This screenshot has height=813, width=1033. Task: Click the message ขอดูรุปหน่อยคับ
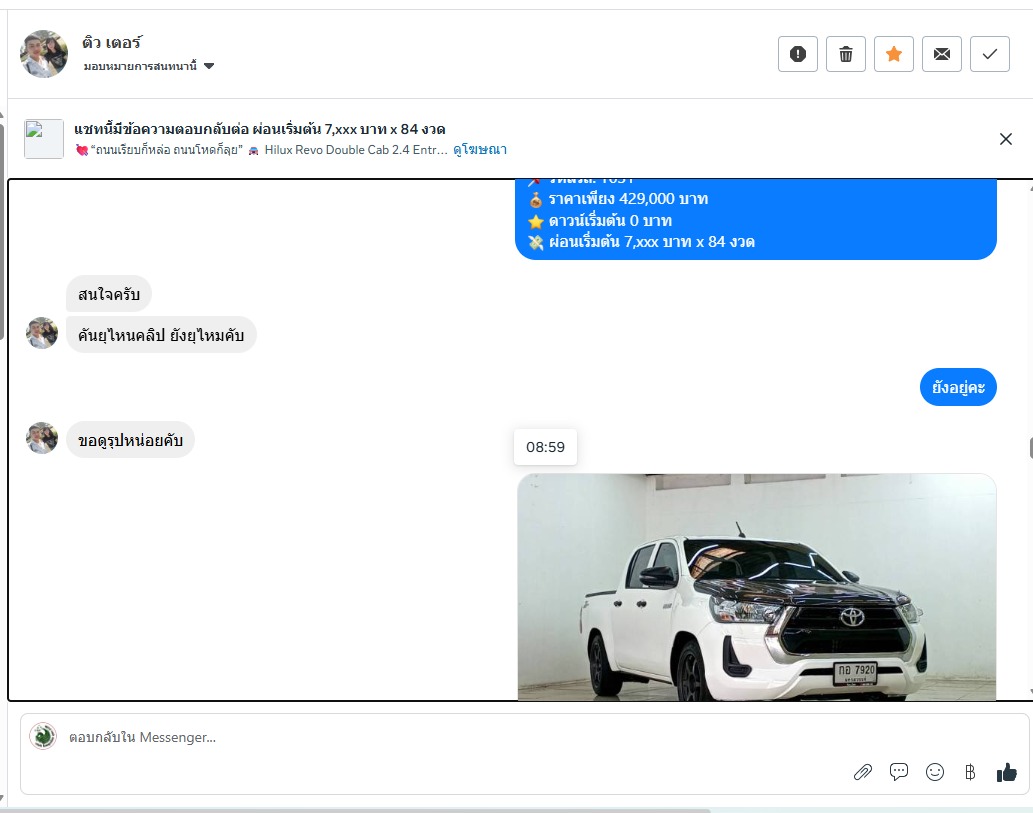[130, 439]
